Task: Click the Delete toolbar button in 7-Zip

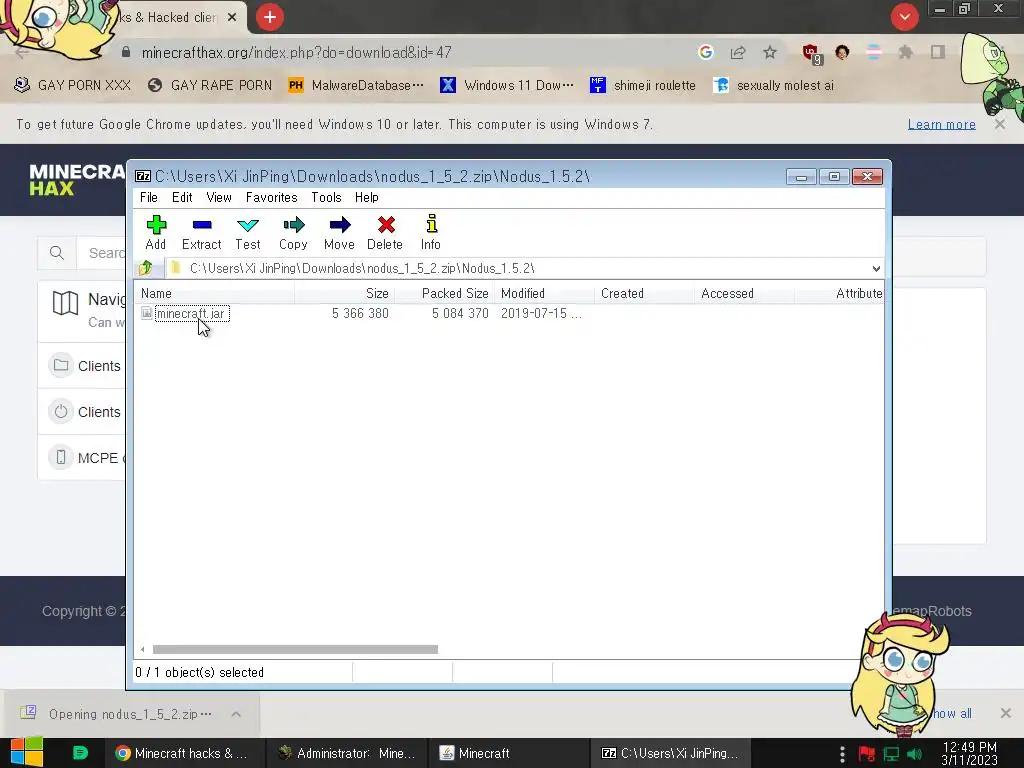Action: pos(385,232)
